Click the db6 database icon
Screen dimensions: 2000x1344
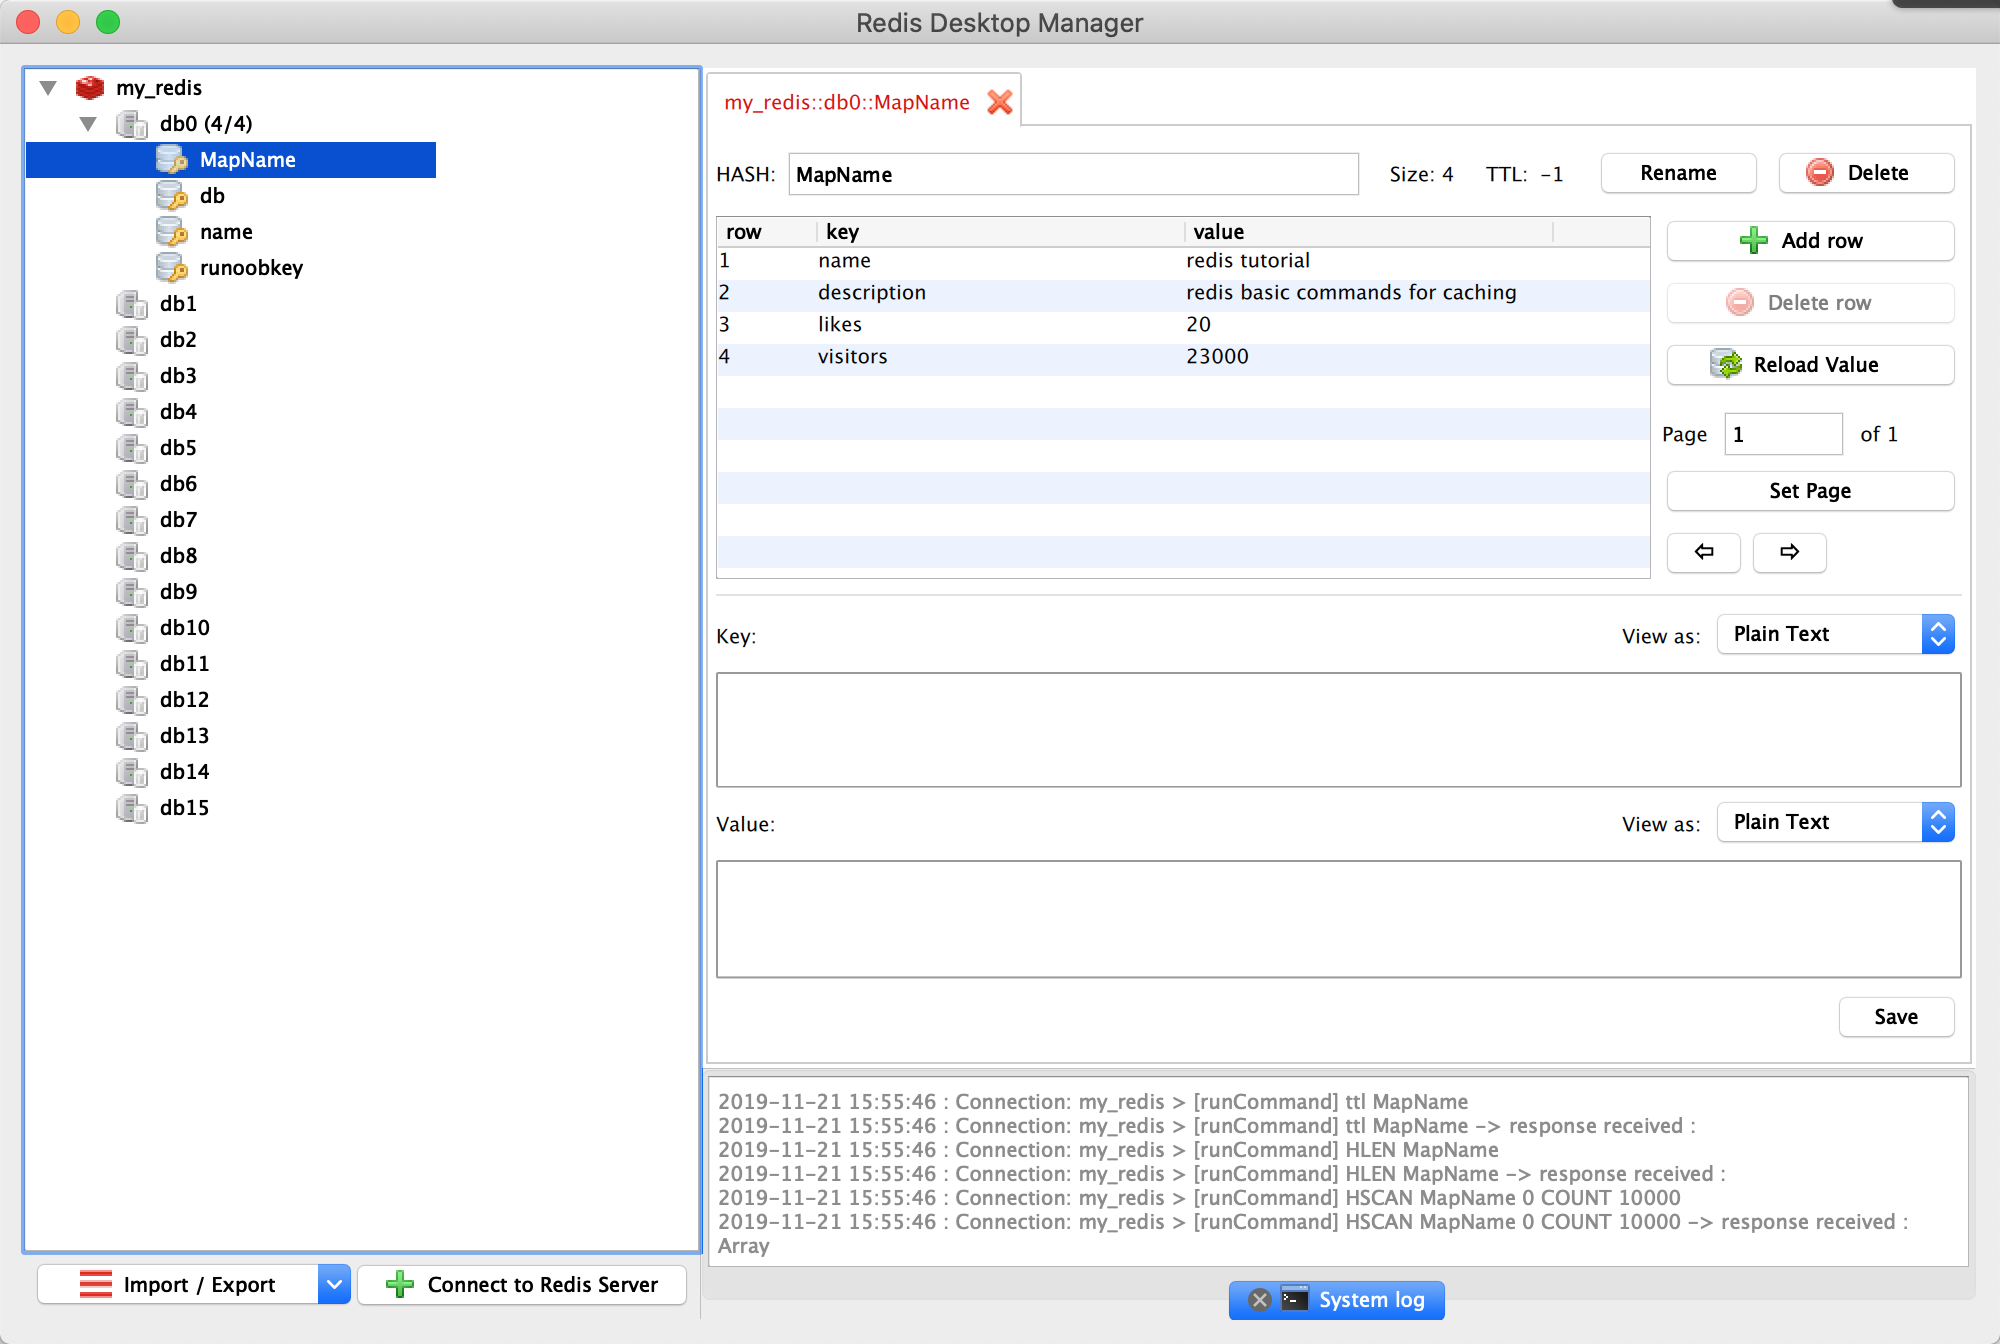(x=132, y=484)
